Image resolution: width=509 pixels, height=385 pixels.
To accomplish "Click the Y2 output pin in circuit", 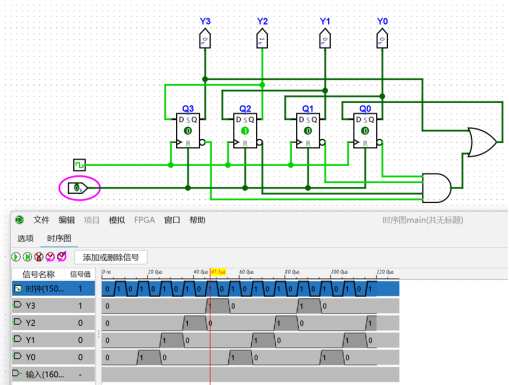I will (262, 39).
